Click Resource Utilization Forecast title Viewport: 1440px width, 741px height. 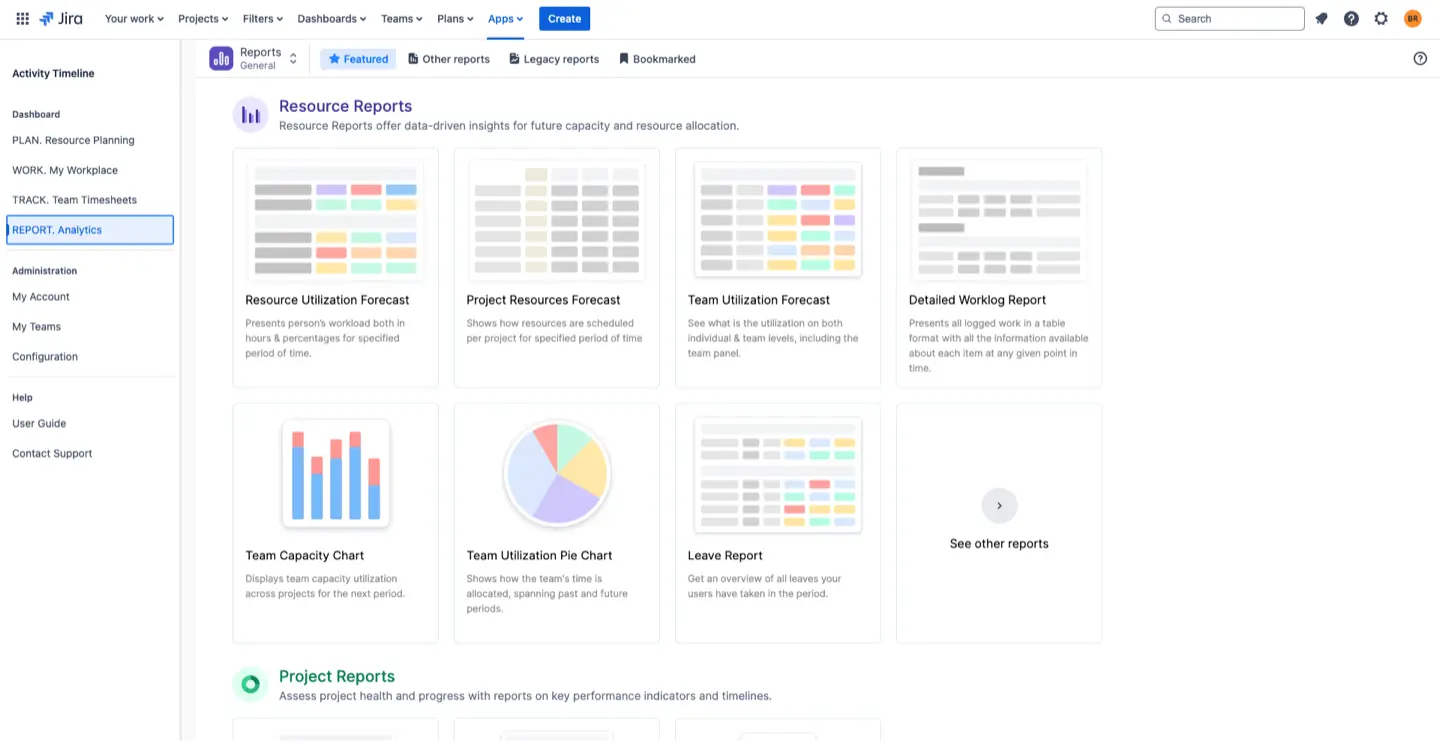pyautogui.click(x=327, y=300)
